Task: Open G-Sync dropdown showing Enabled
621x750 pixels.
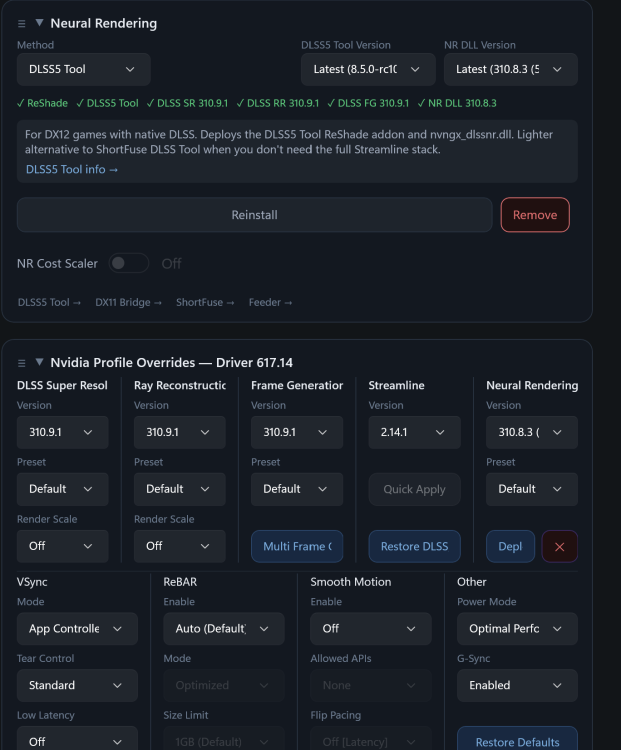Action: pyautogui.click(x=517, y=685)
